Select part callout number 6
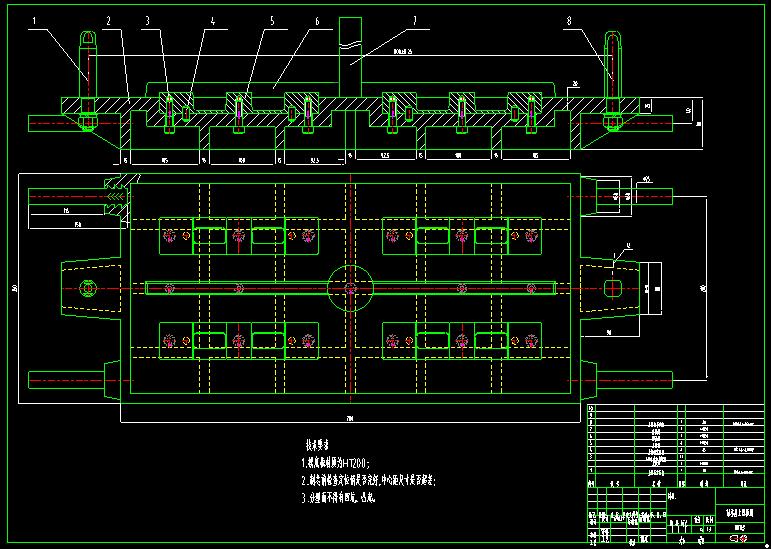The image size is (771, 549). pos(317,21)
